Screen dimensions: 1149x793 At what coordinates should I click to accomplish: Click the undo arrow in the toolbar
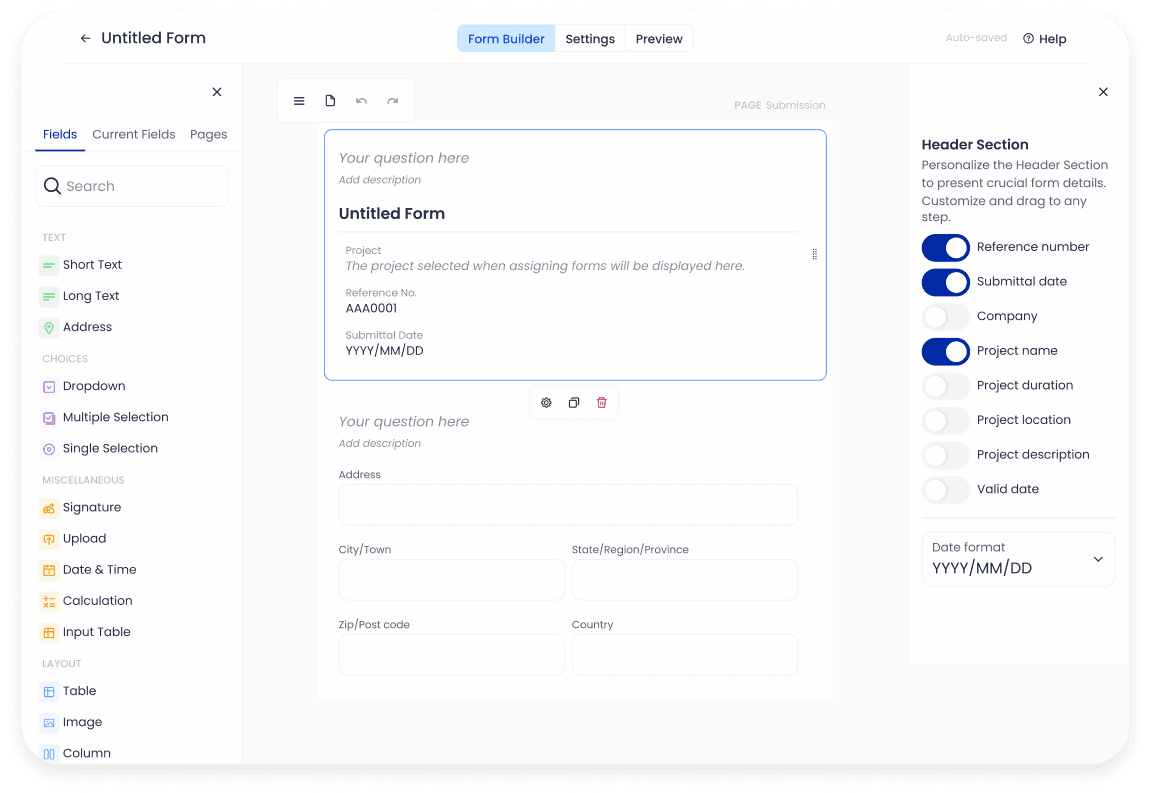pyautogui.click(x=361, y=100)
